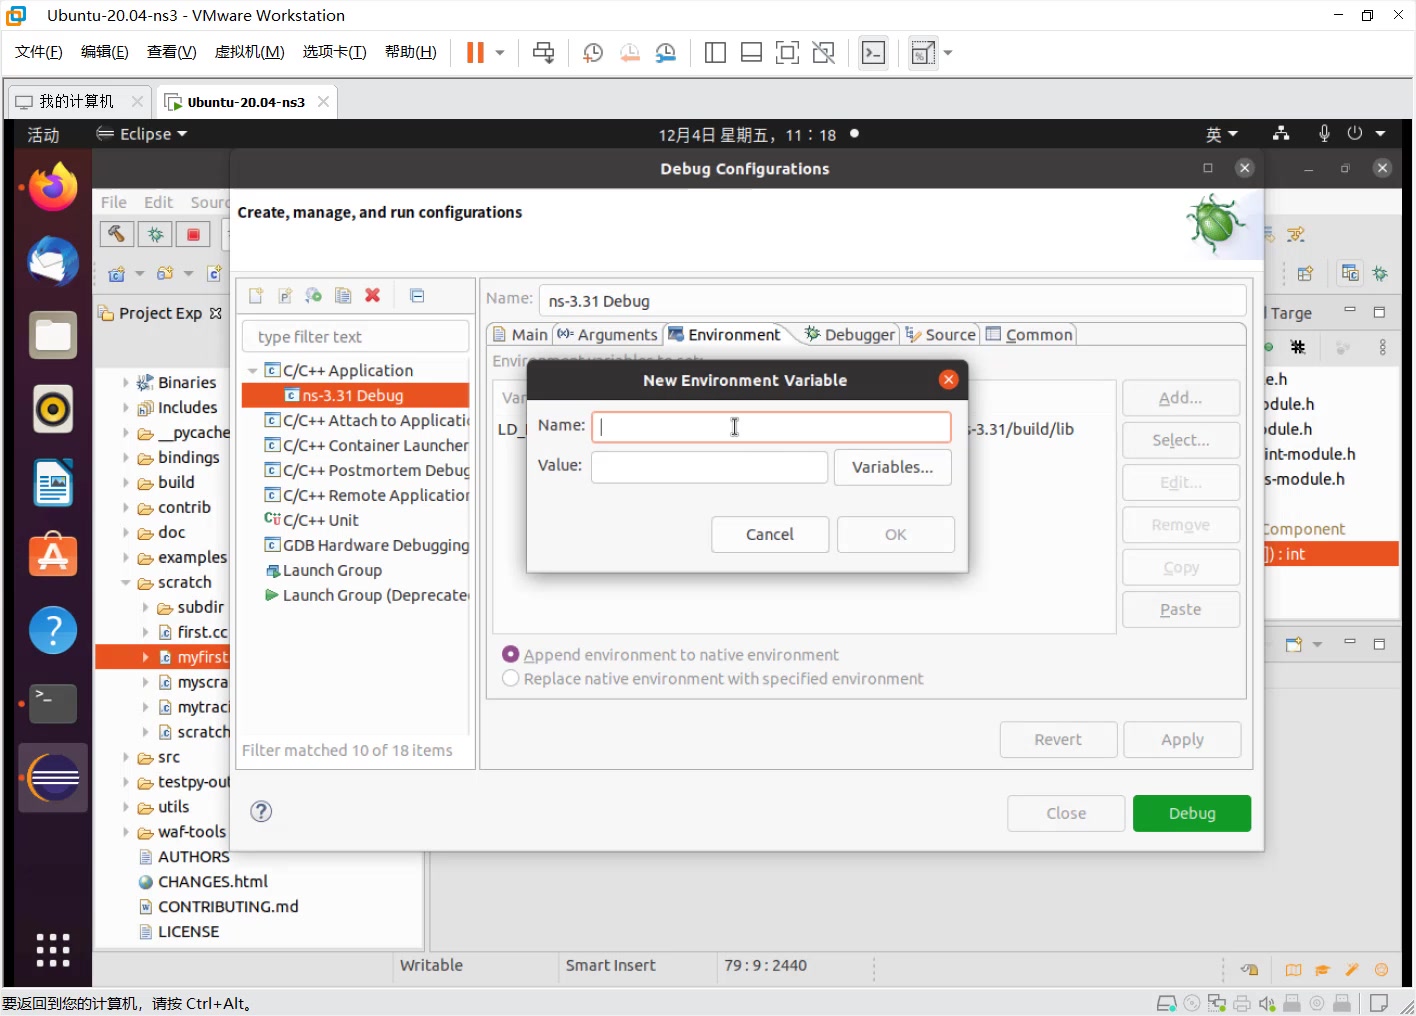Viewport: 1416px width, 1016px height.
Task: Click the new launch configuration icon
Action: coord(256,296)
